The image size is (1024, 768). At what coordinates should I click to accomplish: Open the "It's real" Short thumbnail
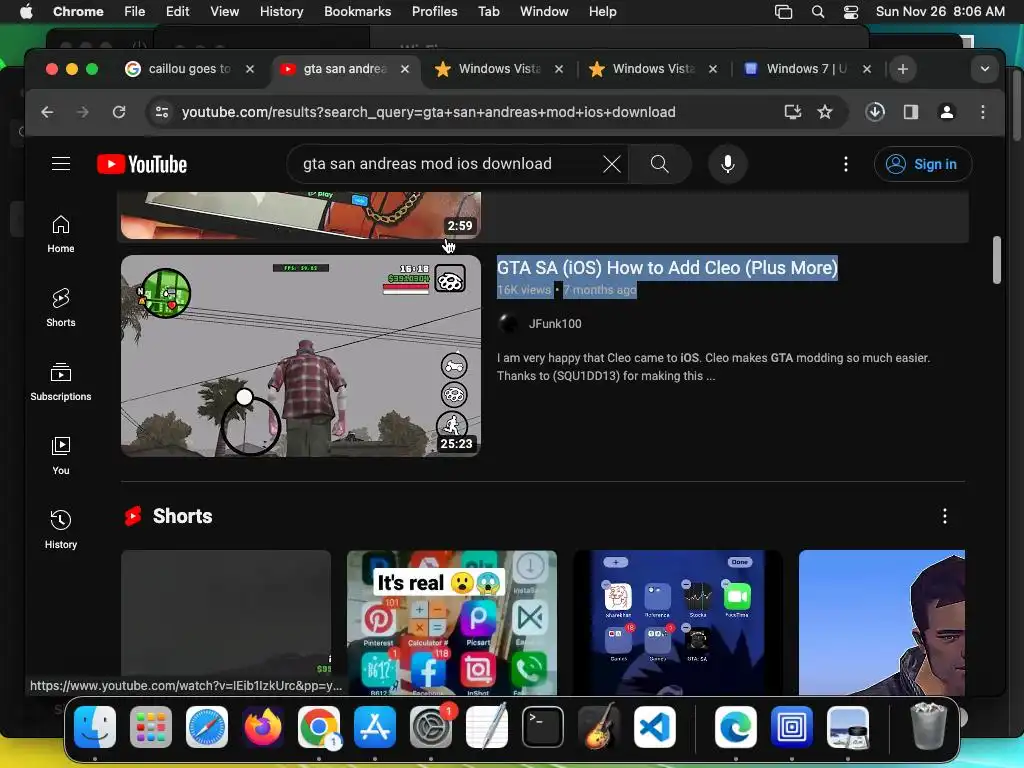tap(451, 622)
